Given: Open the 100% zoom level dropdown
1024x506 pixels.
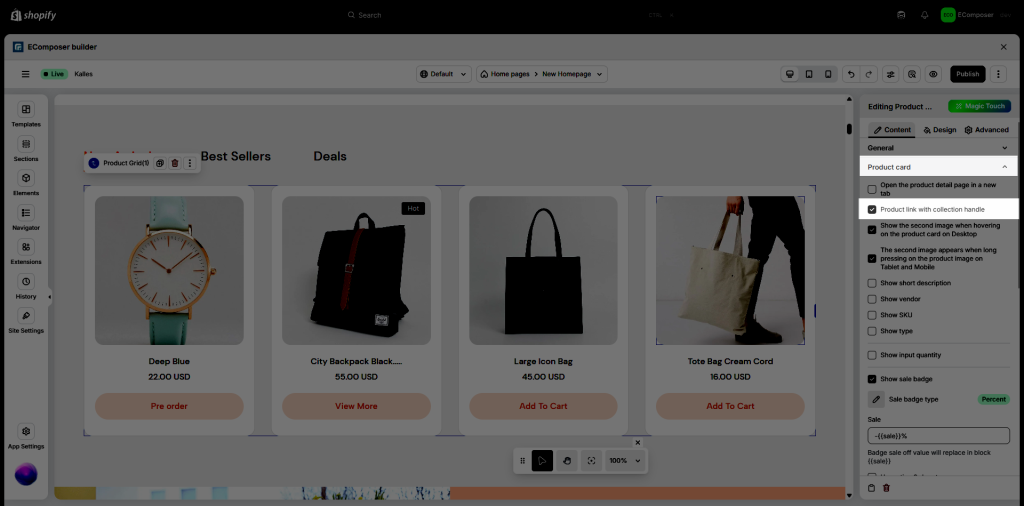Looking at the screenshot, I should point(624,461).
